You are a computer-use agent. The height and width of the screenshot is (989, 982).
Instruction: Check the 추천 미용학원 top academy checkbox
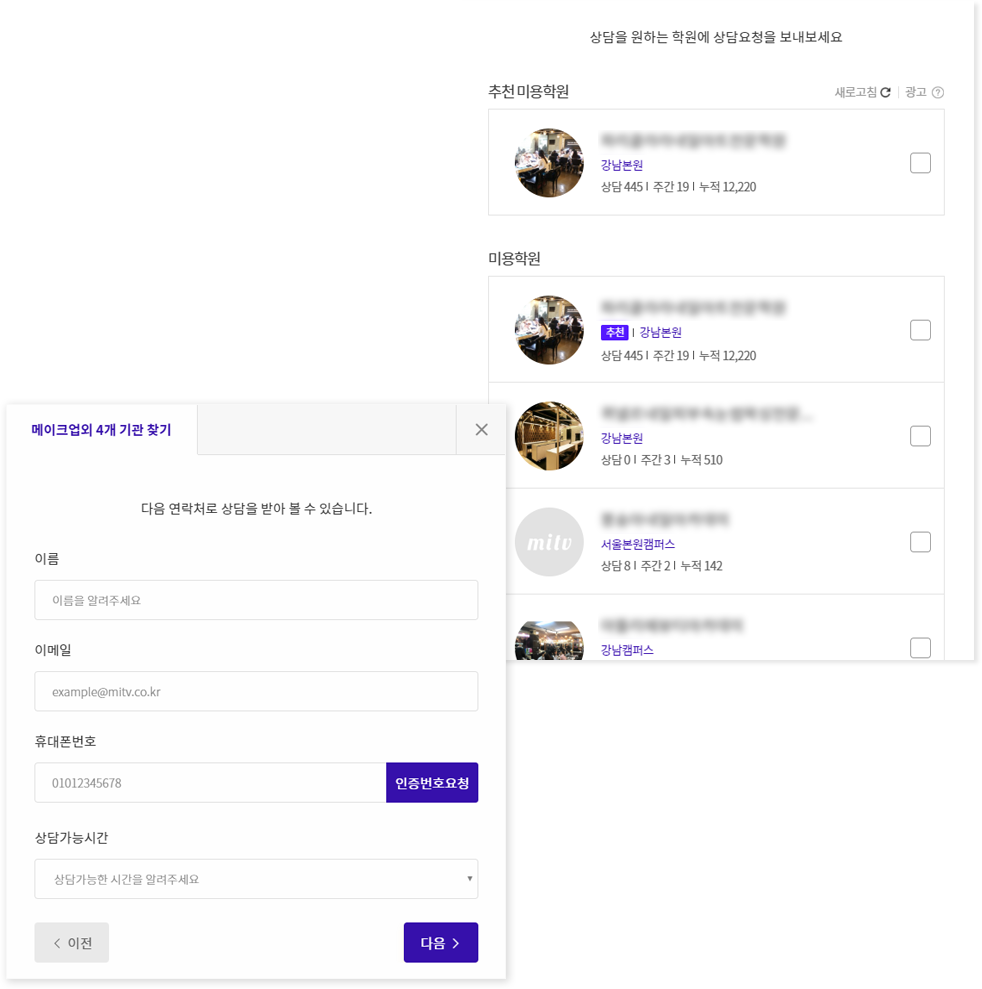click(920, 163)
